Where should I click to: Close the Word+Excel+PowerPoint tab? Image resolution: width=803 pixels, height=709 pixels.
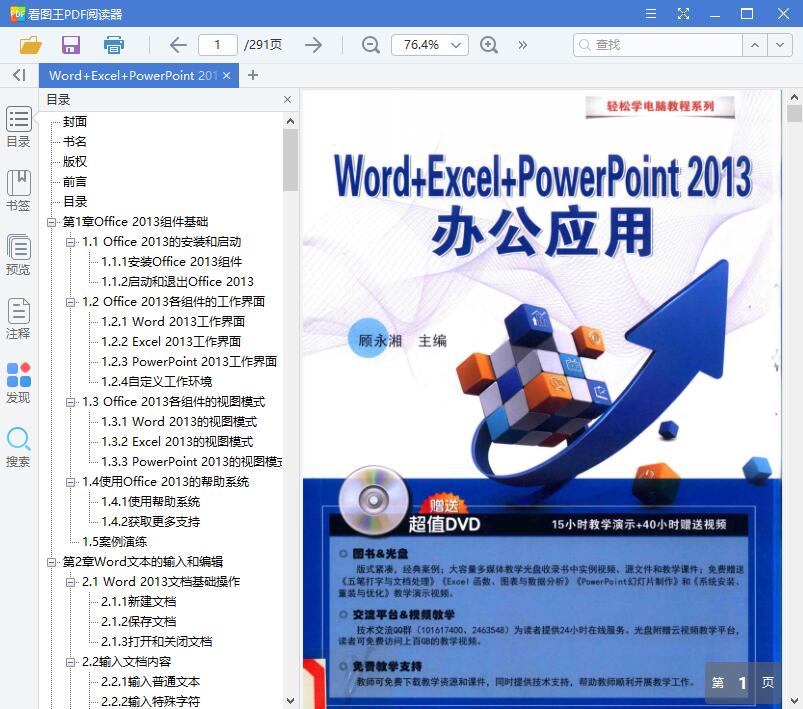point(227,75)
